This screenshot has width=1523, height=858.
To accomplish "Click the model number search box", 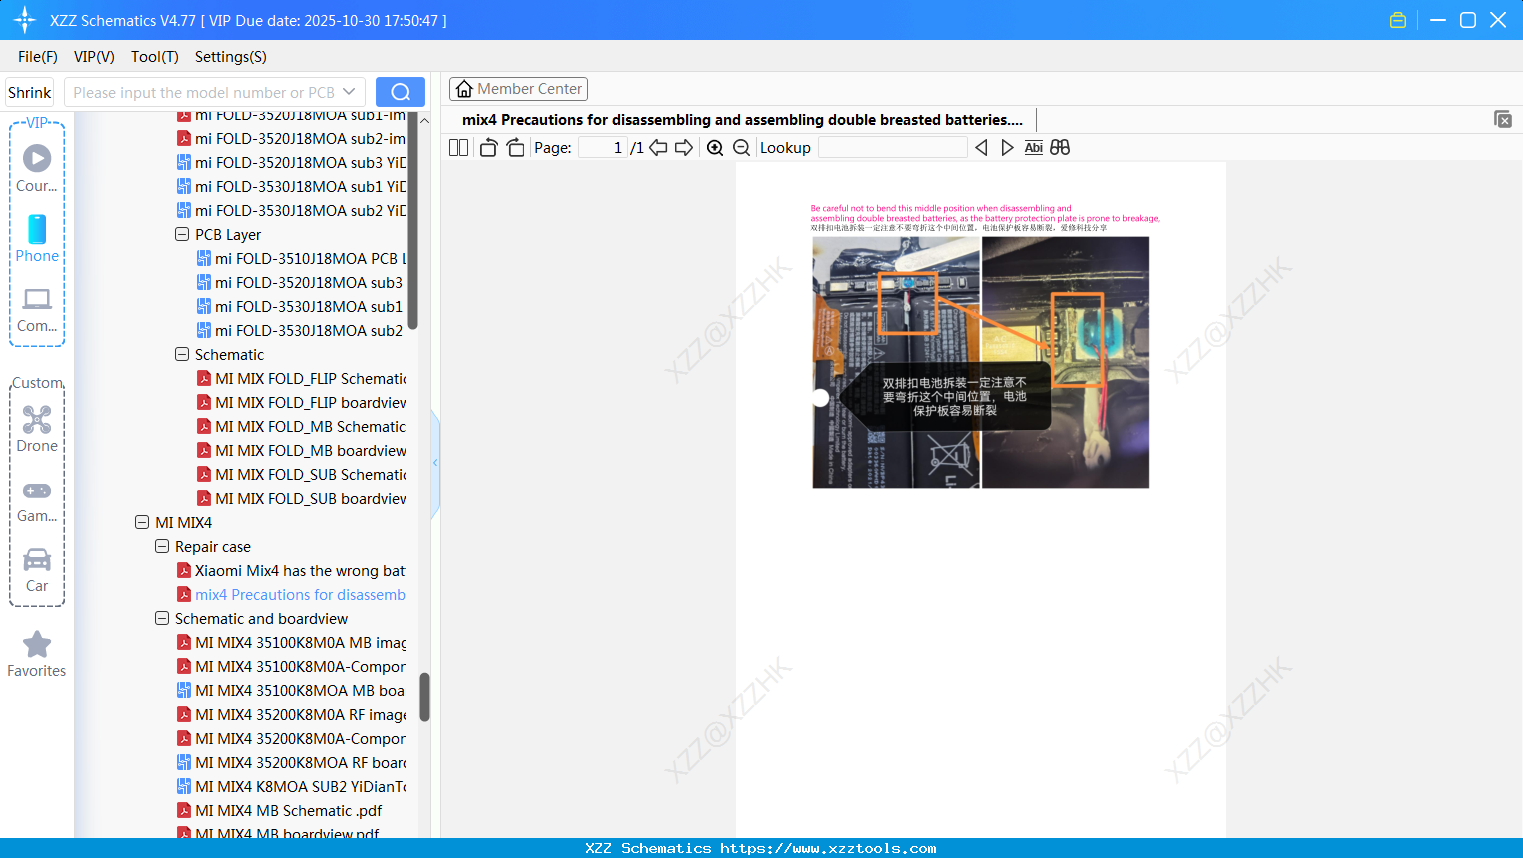I will 215,92.
